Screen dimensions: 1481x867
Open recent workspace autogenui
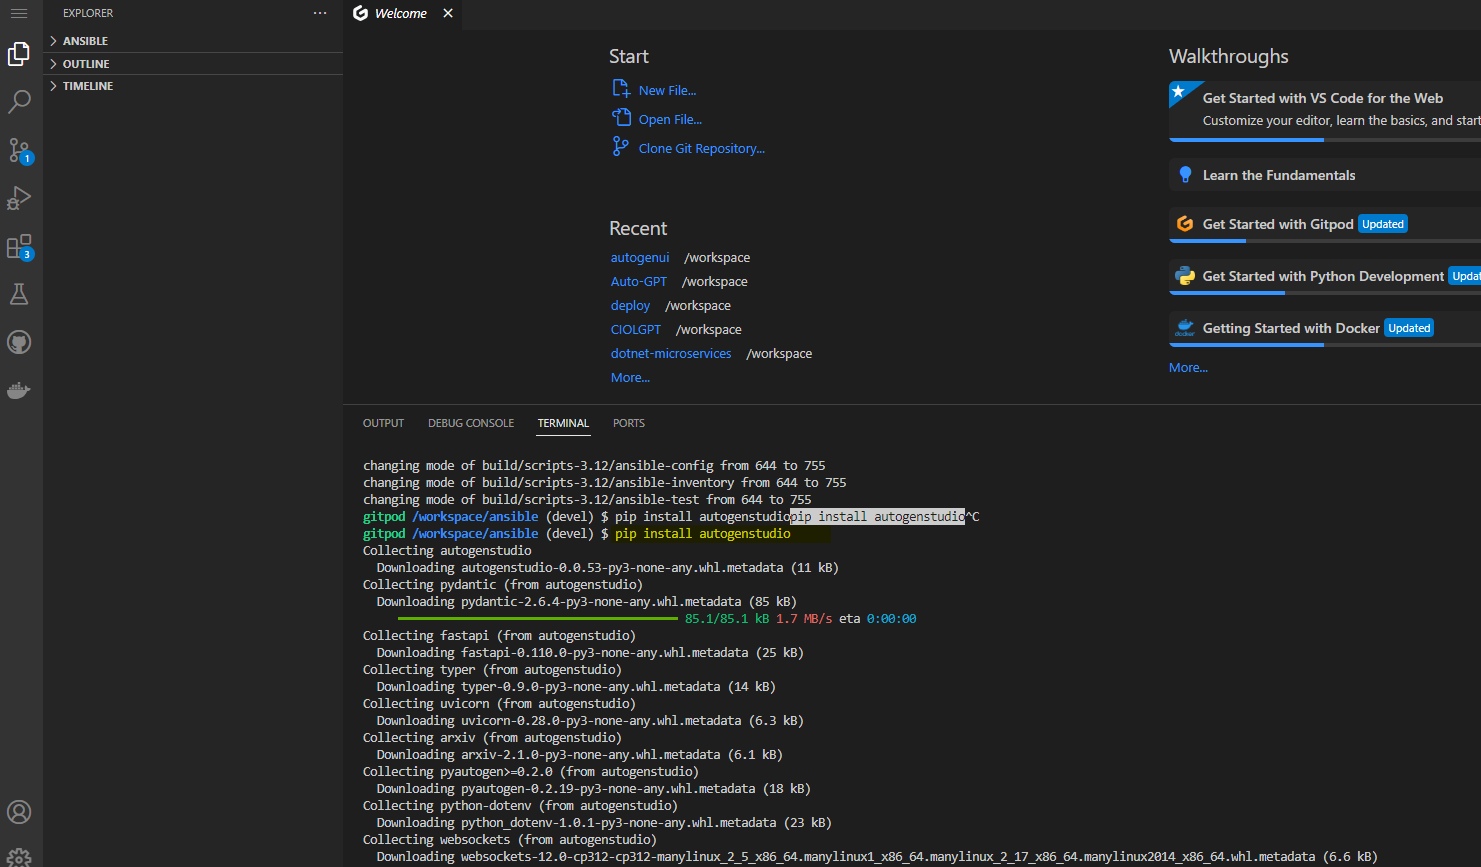coord(640,257)
